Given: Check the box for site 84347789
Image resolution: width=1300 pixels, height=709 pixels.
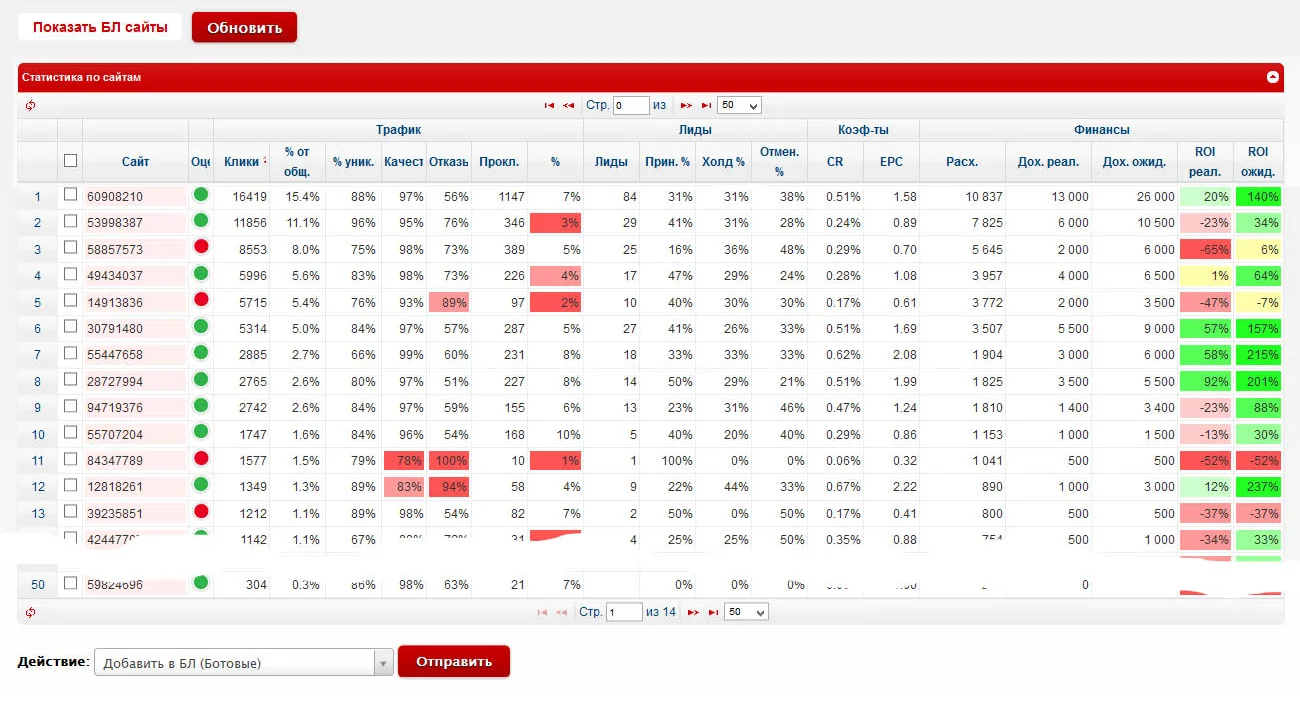Looking at the screenshot, I should [x=70, y=459].
